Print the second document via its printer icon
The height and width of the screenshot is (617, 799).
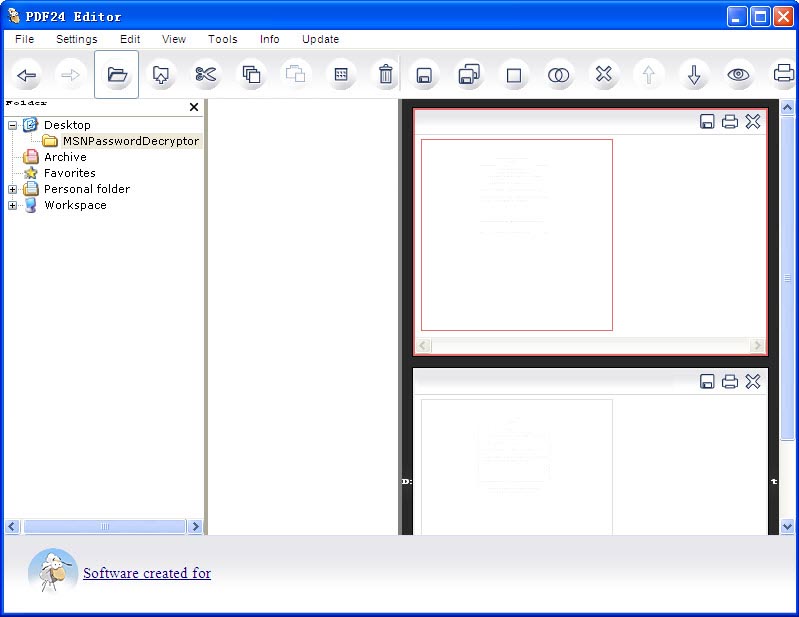(x=730, y=382)
